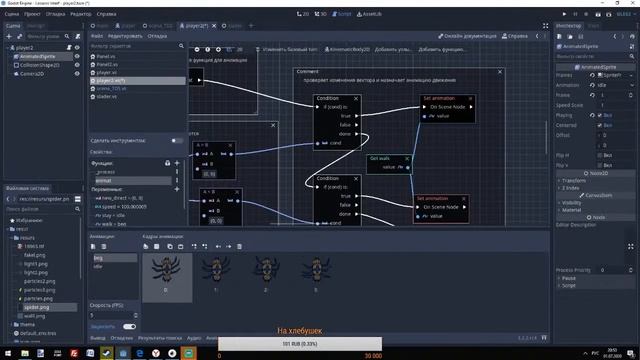Open Inspector object history icon
The height and width of the screenshot is (360, 640).
[x=632, y=36]
